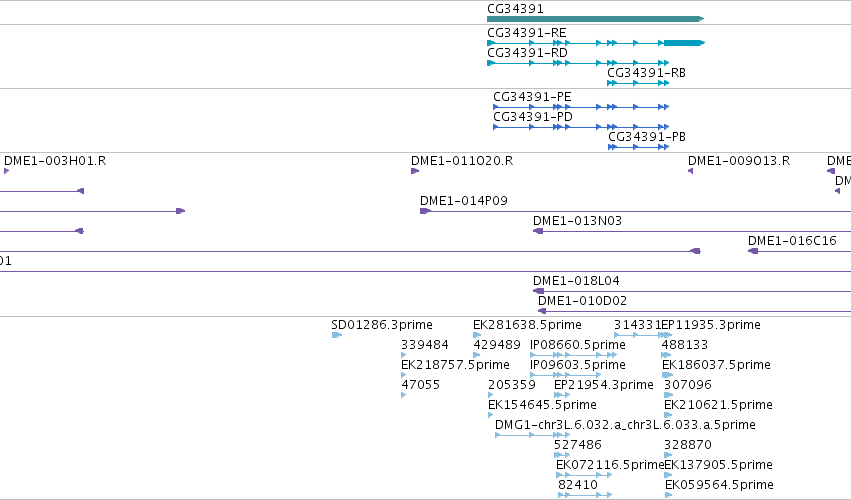Click the SD01286.3prime label
Viewport: 851px width, 500px height.
coord(382,325)
